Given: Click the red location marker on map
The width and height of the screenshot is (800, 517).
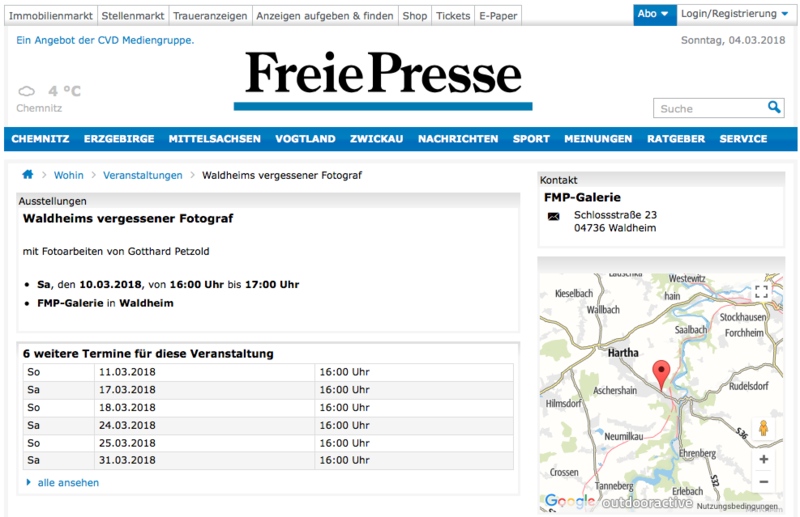Looking at the screenshot, I should click(x=660, y=374).
